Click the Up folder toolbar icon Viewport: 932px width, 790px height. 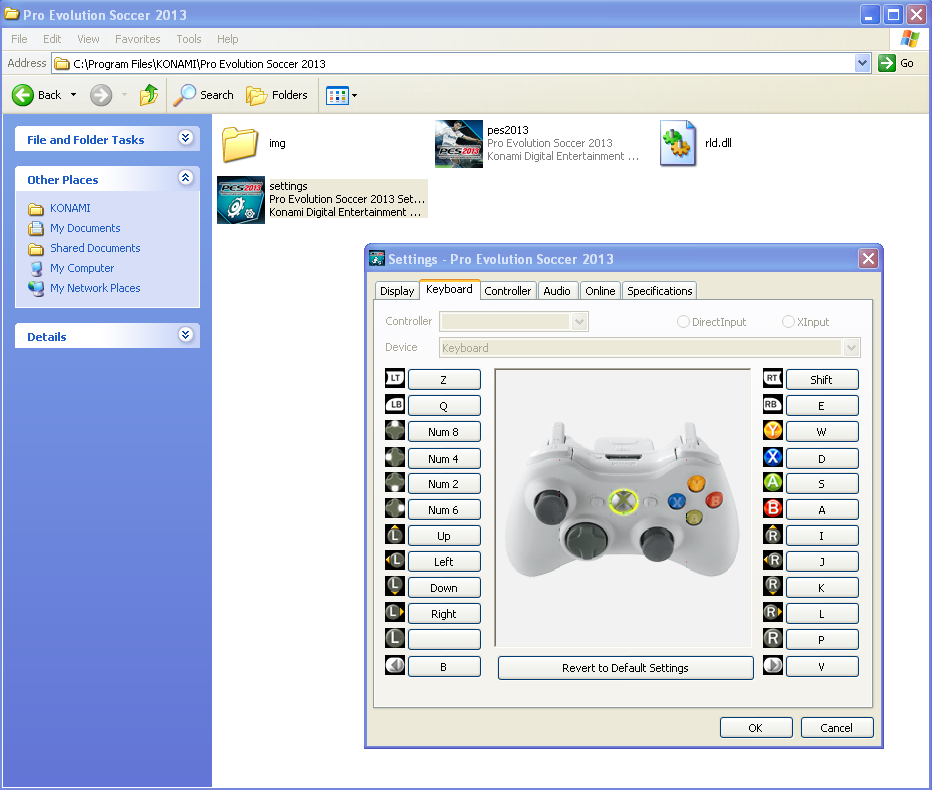pos(149,95)
